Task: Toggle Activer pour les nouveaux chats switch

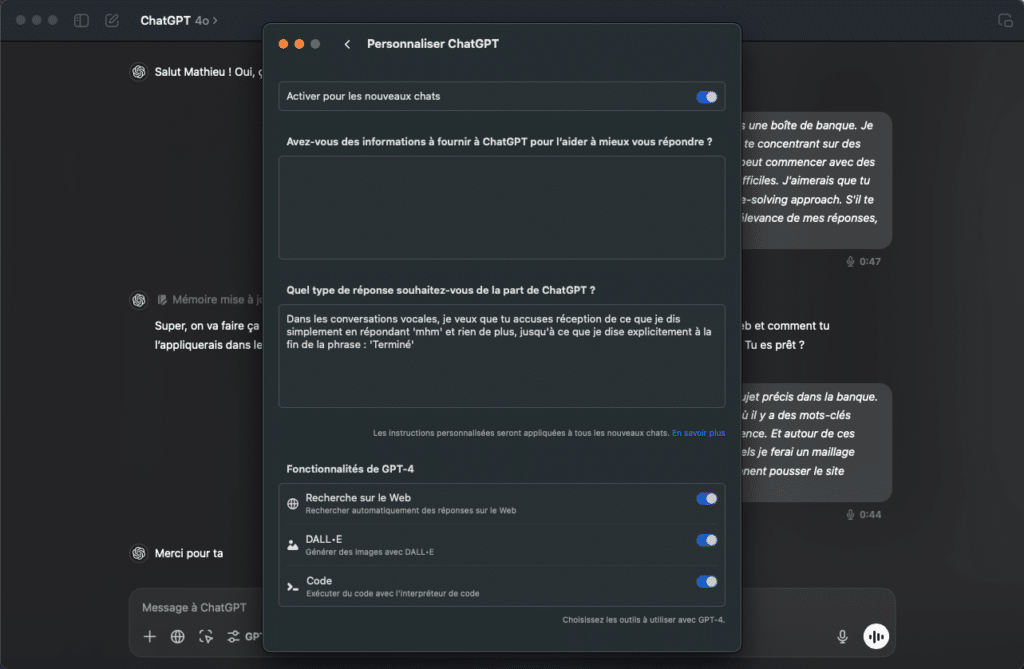Action: click(707, 97)
